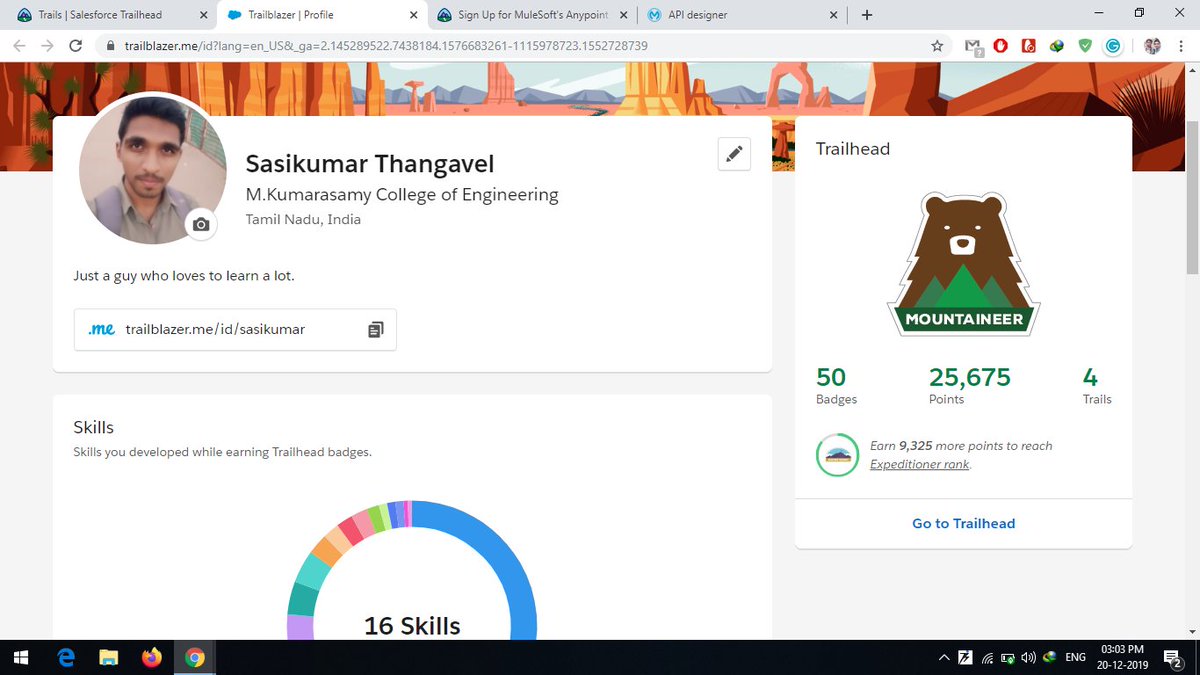Image resolution: width=1200 pixels, height=675 pixels.
Task: Click the battery tray icon
Action: (x=1007, y=658)
